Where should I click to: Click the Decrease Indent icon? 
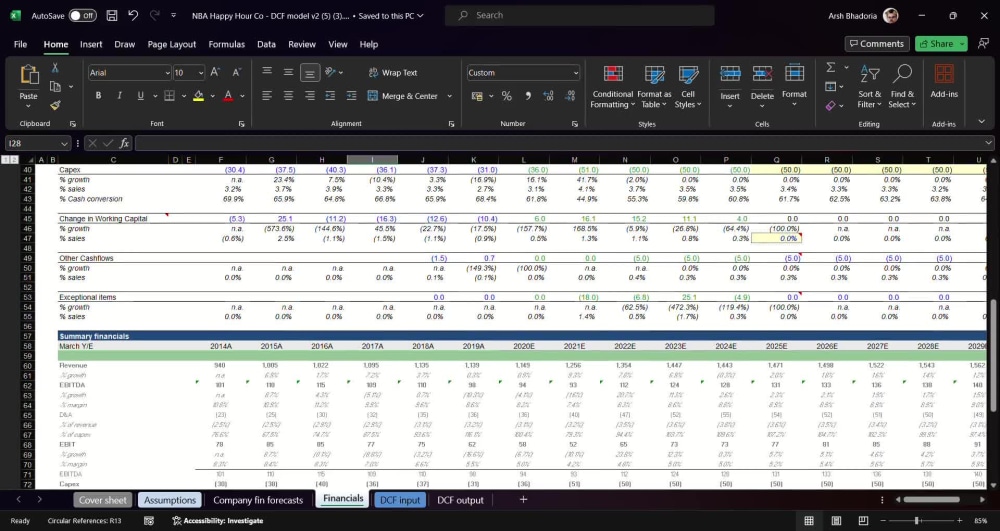(x=330, y=96)
